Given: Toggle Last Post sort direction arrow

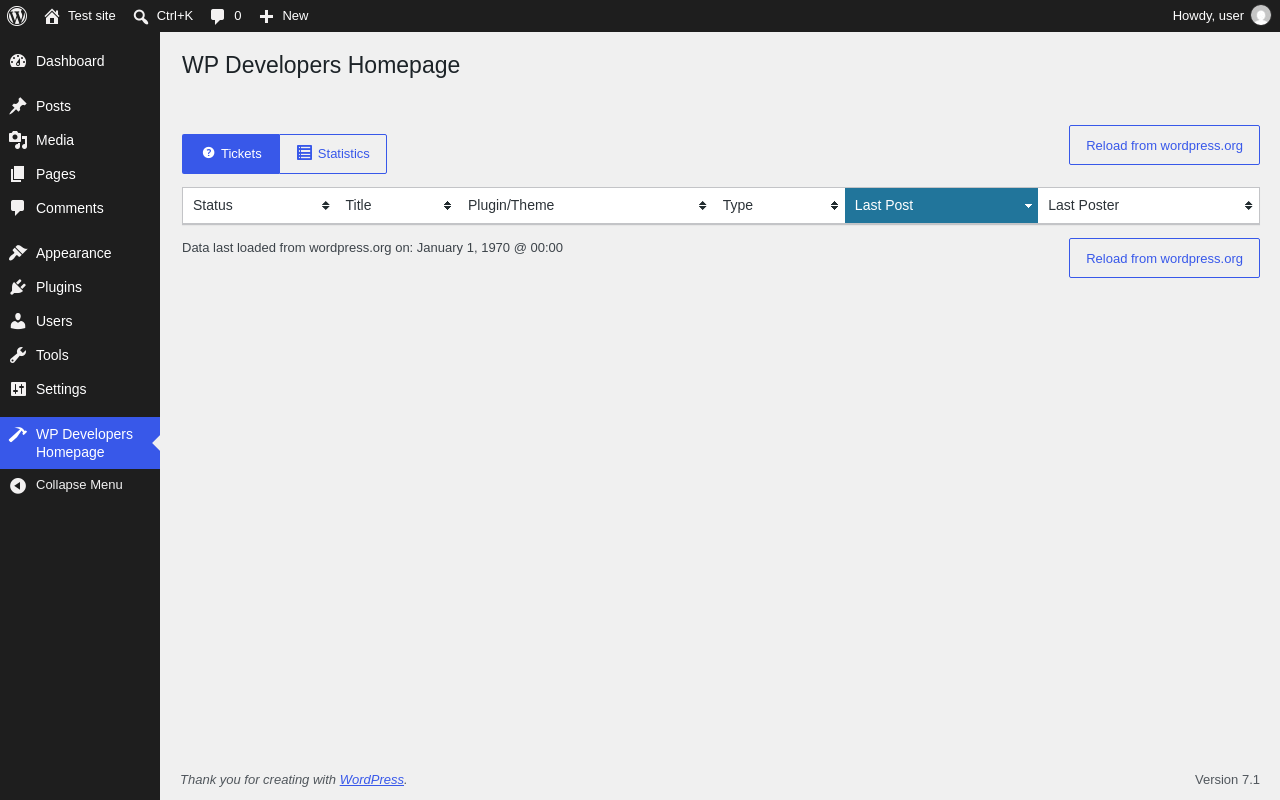Looking at the screenshot, I should [x=1028, y=206].
